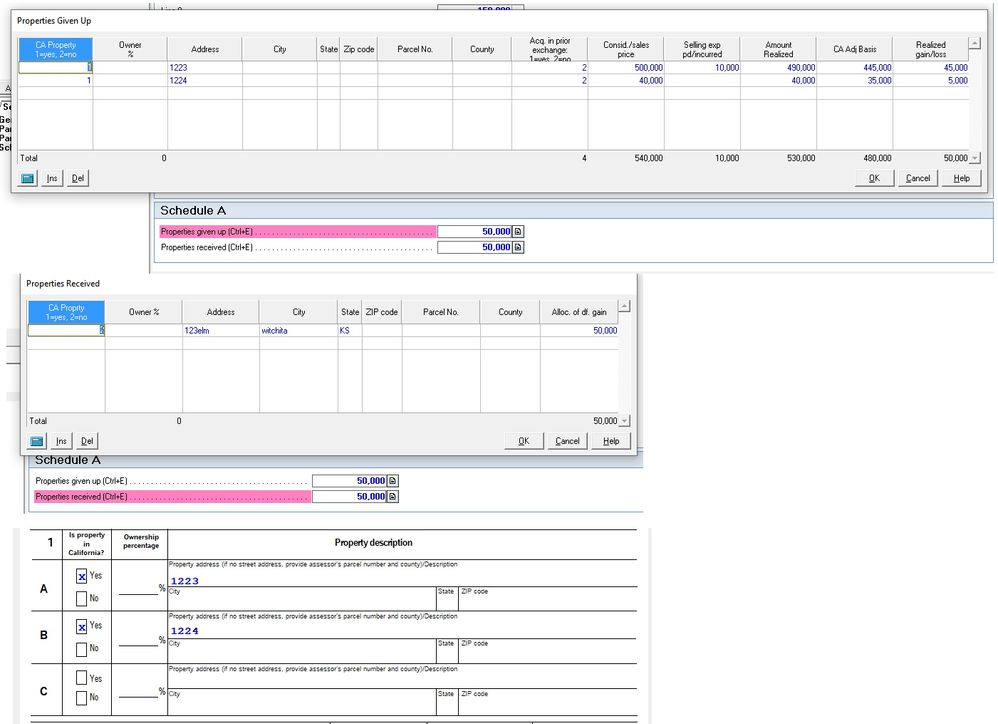Check Yes checkbox for property C
The image size is (998, 724).
pos(82,679)
